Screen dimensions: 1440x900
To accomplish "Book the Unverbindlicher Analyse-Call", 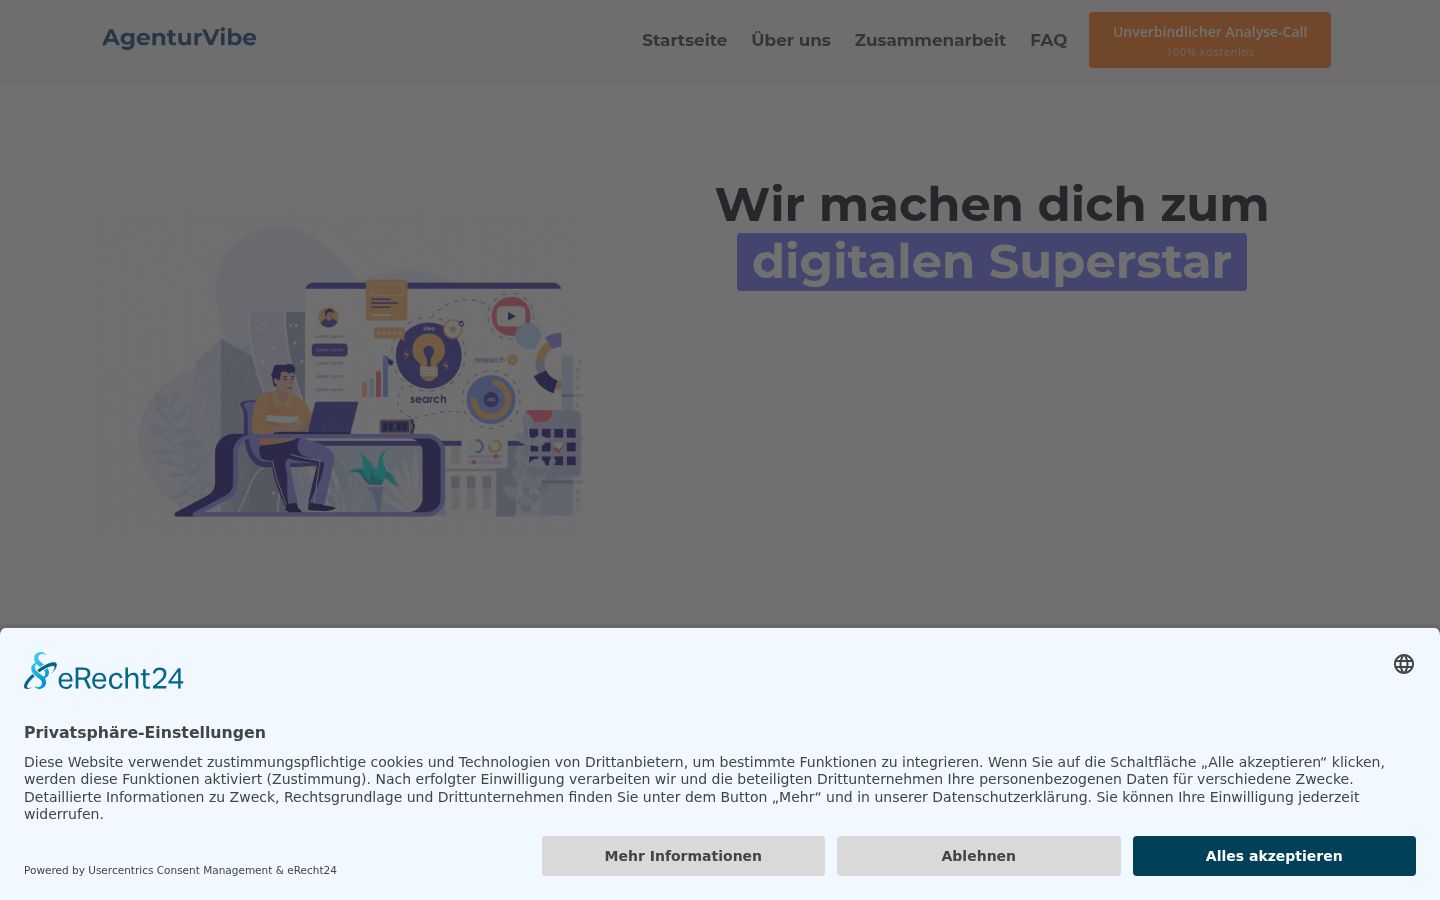I will [x=1210, y=40].
